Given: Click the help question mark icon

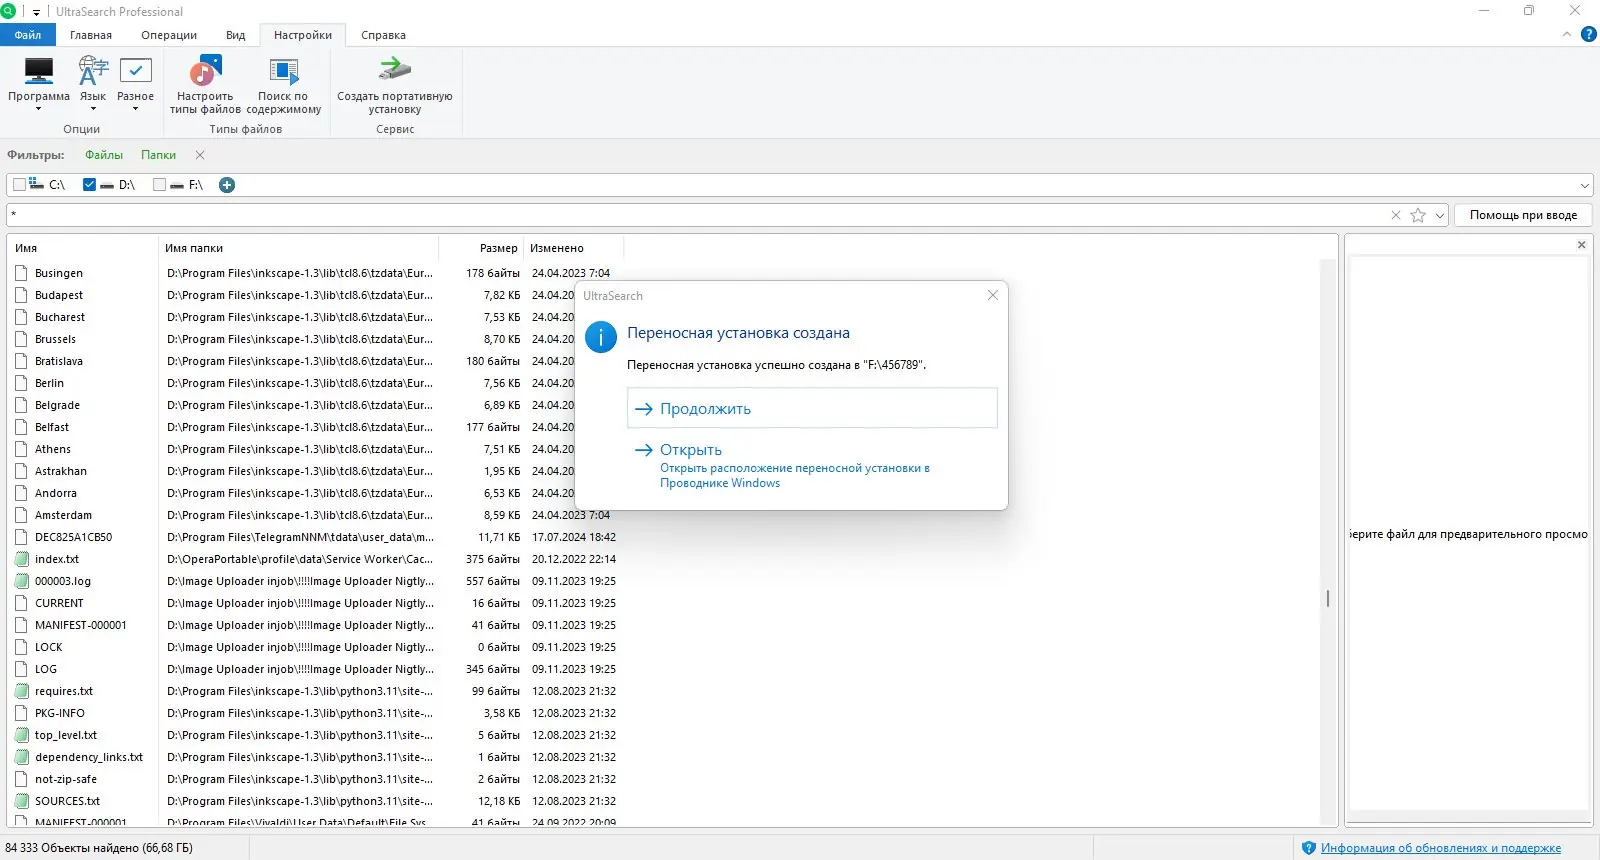Looking at the screenshot, I should click(x=1588, y=34).
